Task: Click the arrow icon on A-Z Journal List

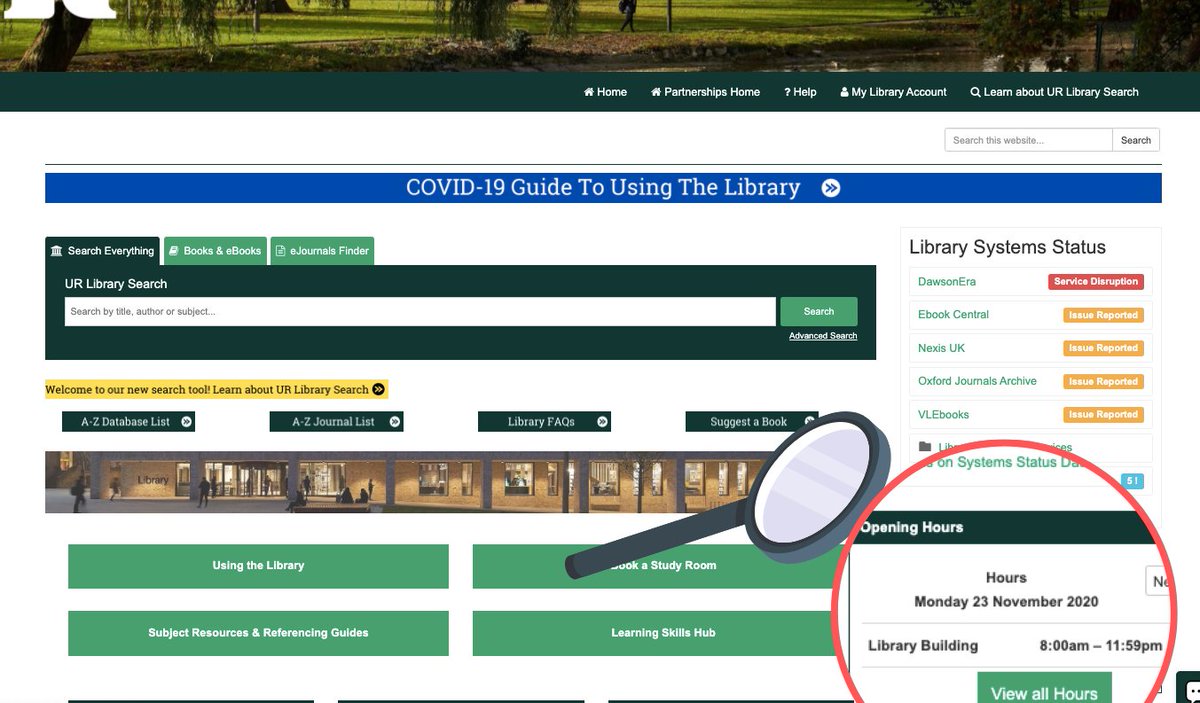Action: [x=395, y=422]
